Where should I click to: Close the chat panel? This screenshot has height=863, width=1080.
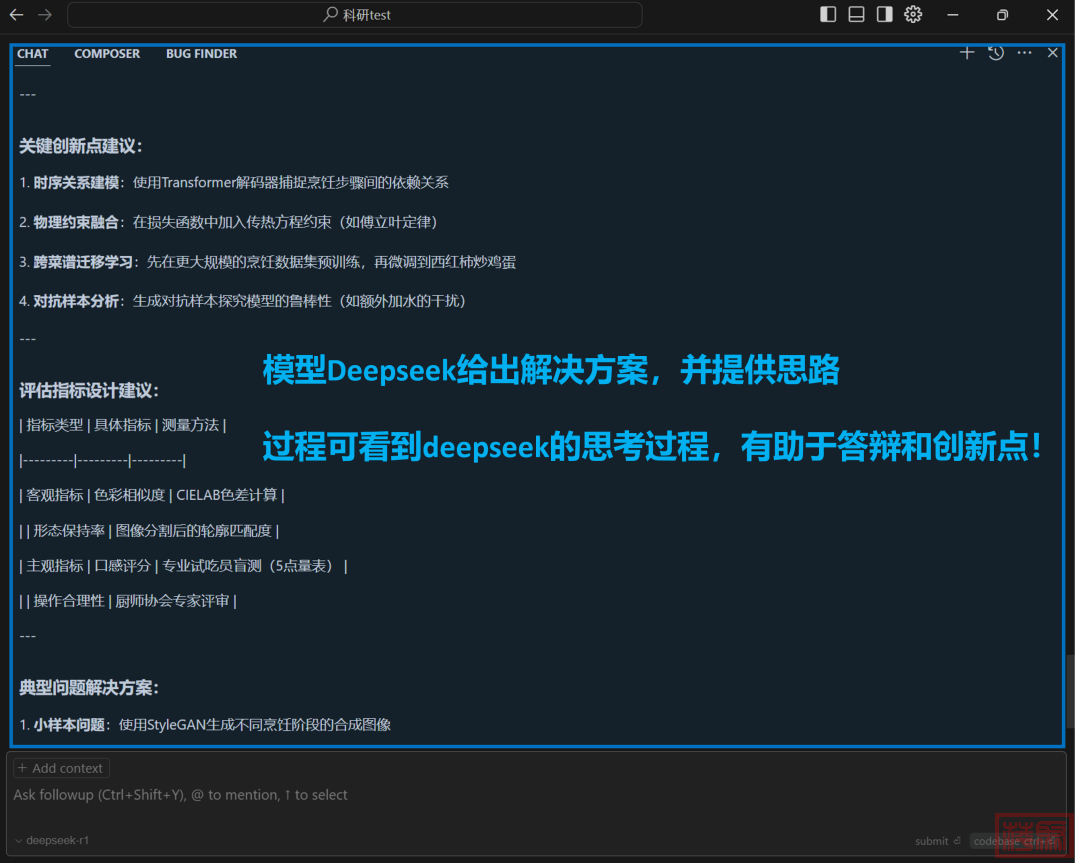(1052, 53)
